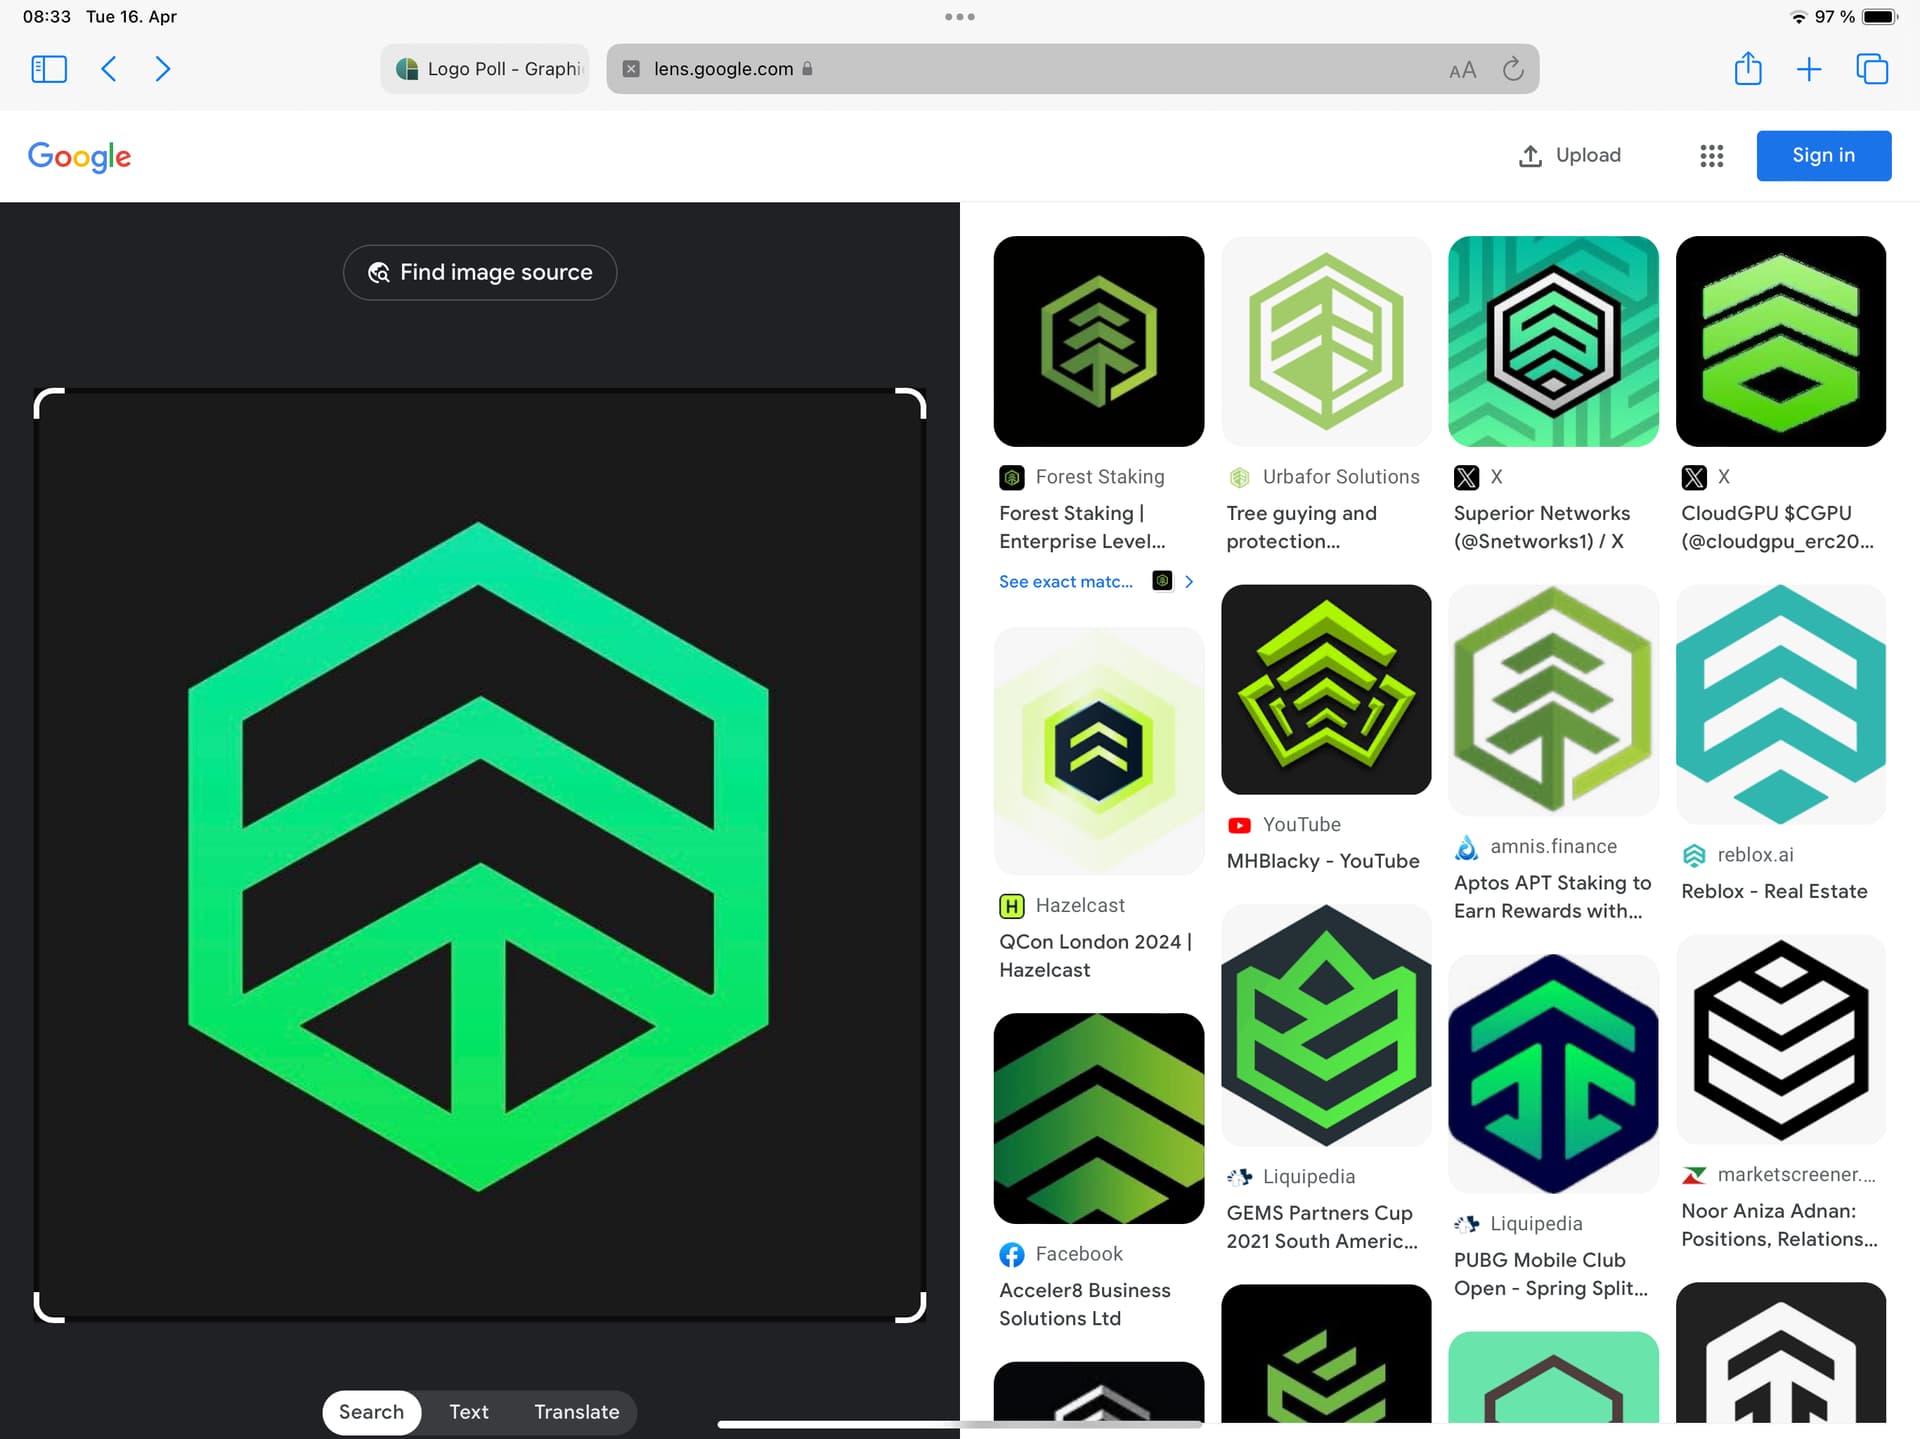This screenshot has height=1439, width=1920.
Task: Click PUBG Mobile Club Open title
Action: click(1550, 1274)
